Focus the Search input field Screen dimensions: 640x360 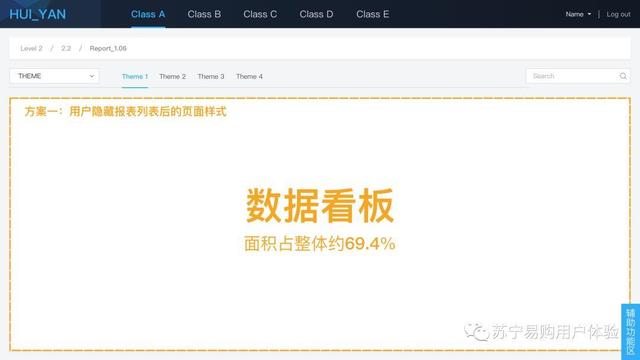pos(578,76)
